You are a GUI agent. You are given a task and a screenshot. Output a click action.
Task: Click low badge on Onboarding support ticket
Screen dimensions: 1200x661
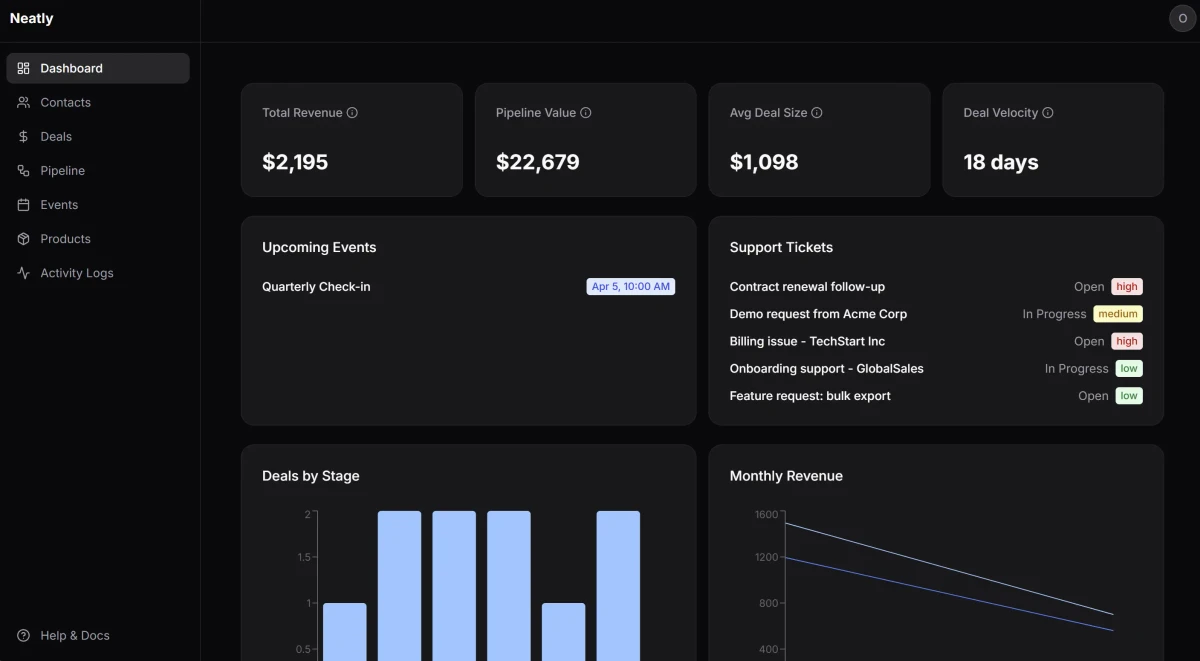click(1129, 368)
